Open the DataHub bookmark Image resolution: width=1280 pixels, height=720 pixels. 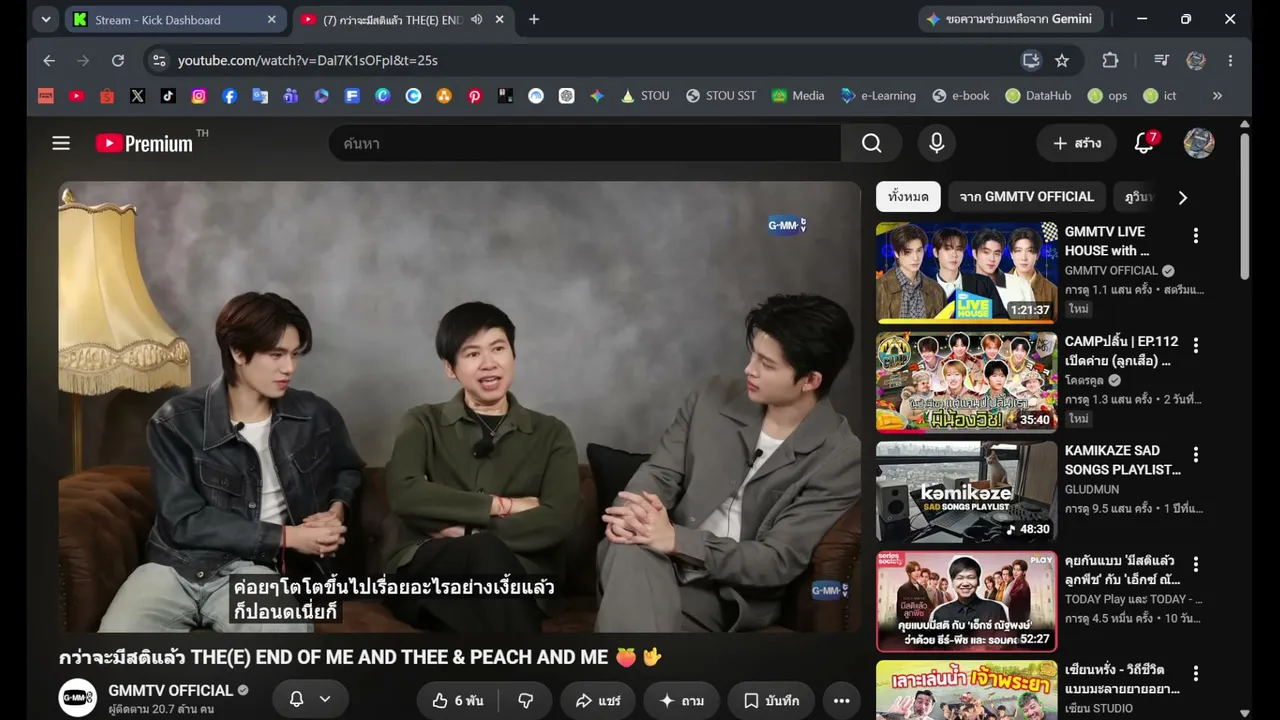coord(1038,96)
